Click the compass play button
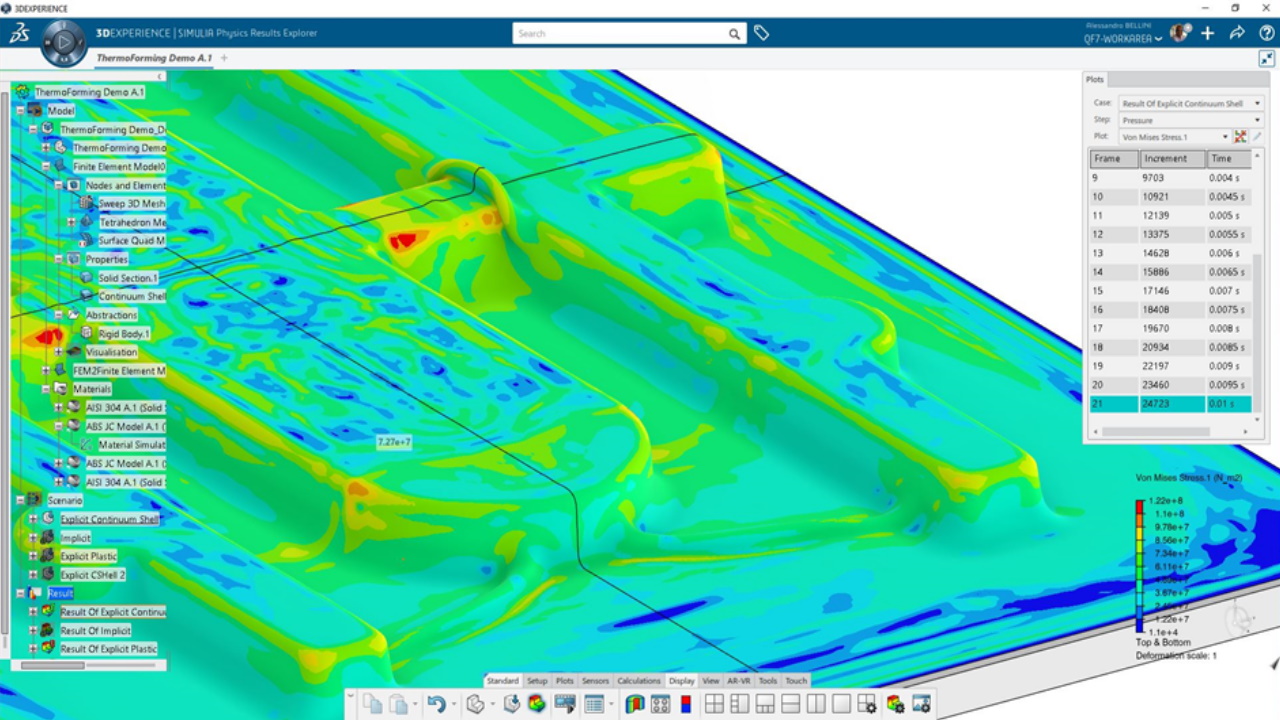 tap(63, 43)
